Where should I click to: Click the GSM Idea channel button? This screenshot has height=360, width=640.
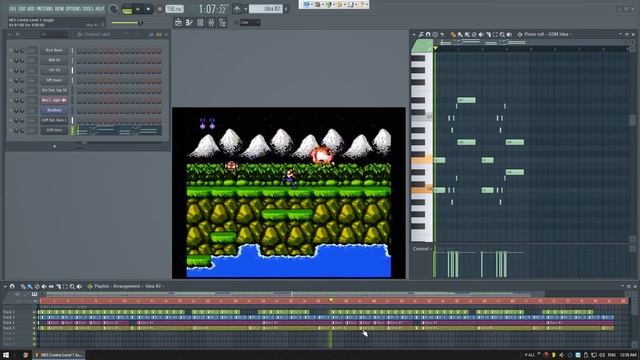[54, 131]
